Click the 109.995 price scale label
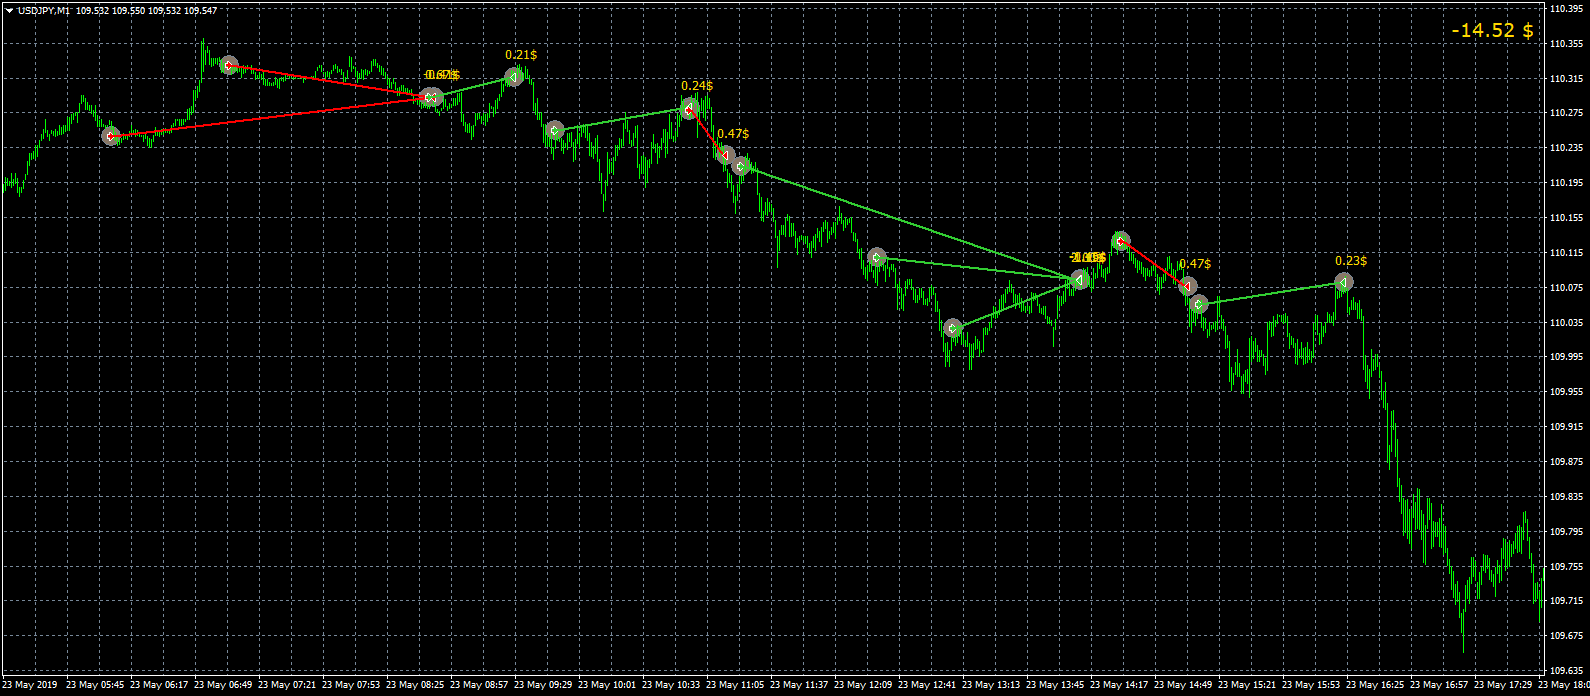The height and width of the screenshot is (696, 1590). pos(1565,357)
